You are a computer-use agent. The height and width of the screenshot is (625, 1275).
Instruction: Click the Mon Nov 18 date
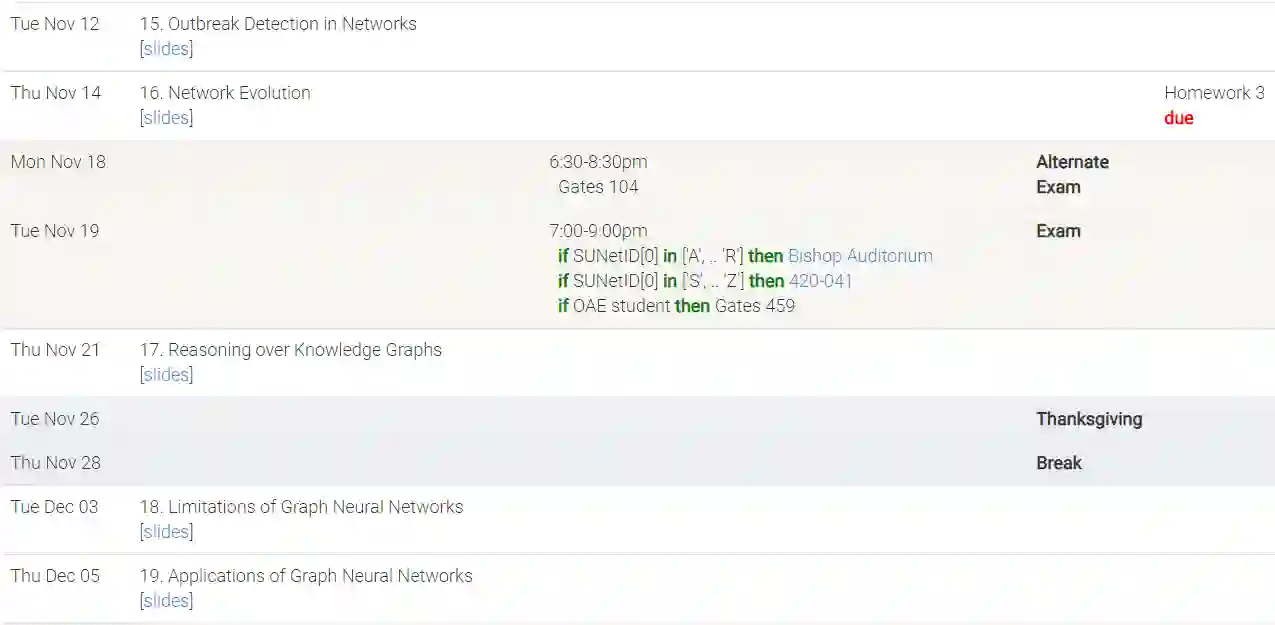click(58, 162)
